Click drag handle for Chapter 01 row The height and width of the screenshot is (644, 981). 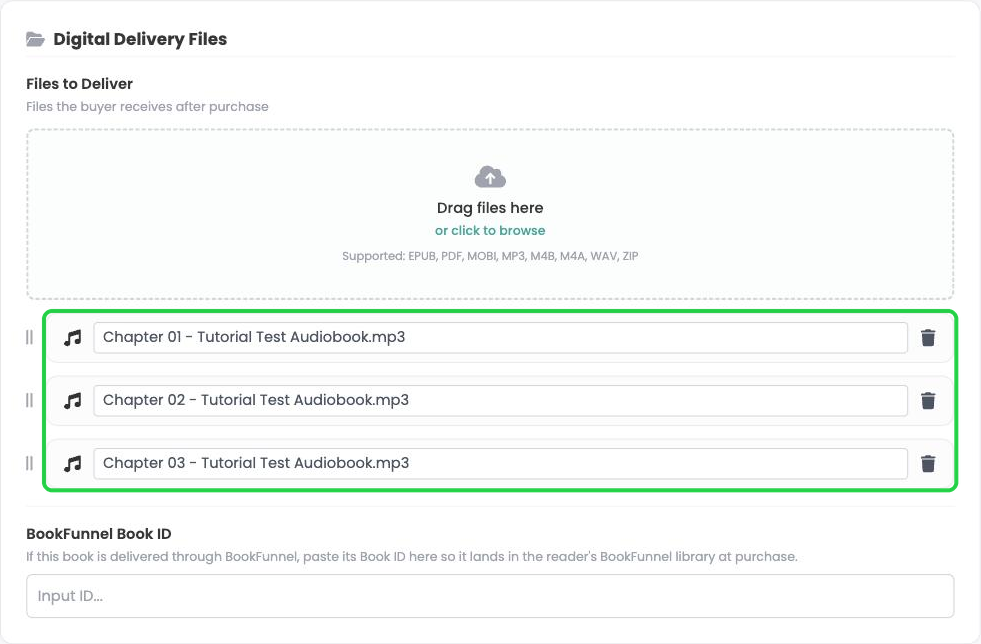[29, 337]
